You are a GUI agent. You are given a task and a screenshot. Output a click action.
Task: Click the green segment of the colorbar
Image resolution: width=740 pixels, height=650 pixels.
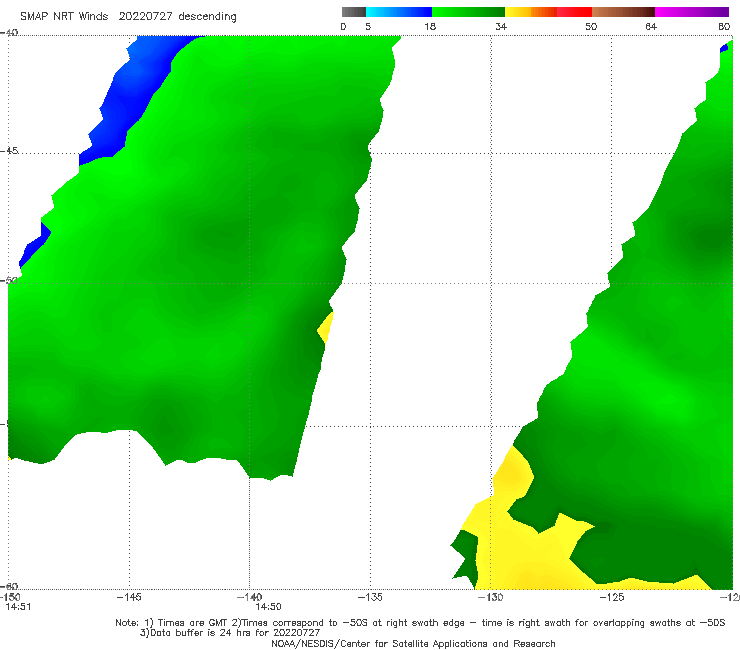[469, 12]
